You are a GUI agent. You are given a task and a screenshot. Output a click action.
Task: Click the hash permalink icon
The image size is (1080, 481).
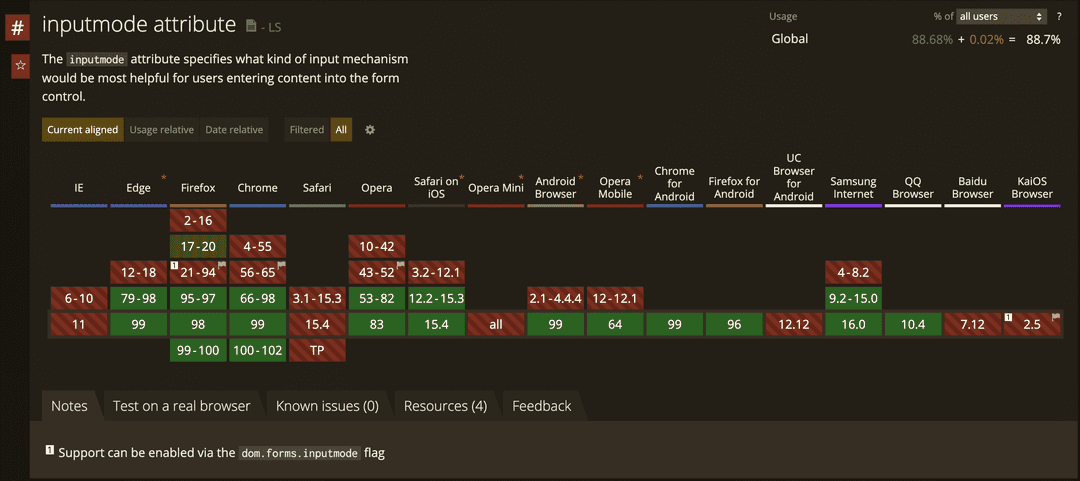[19, 29]
